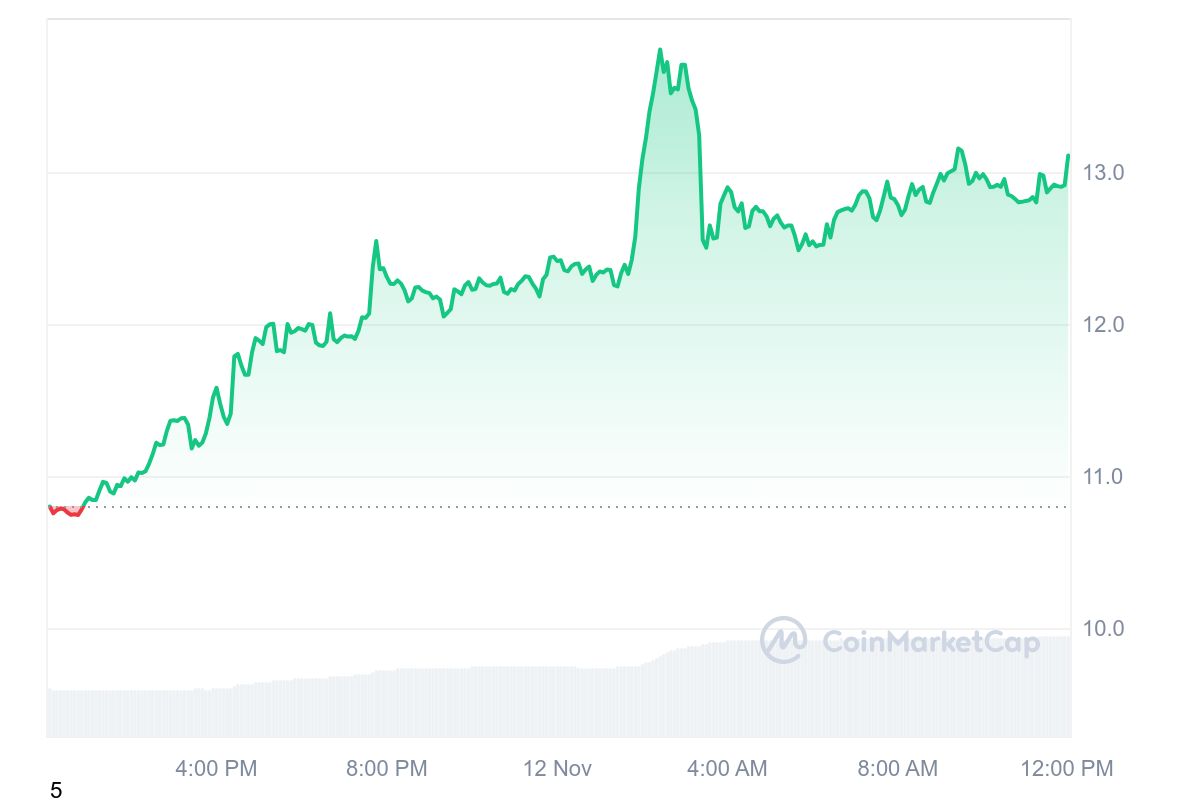Select the 4:00 AM time axis label
Image resolution: width=1200 pixels, height=800 pixels.
pos(727,768)
